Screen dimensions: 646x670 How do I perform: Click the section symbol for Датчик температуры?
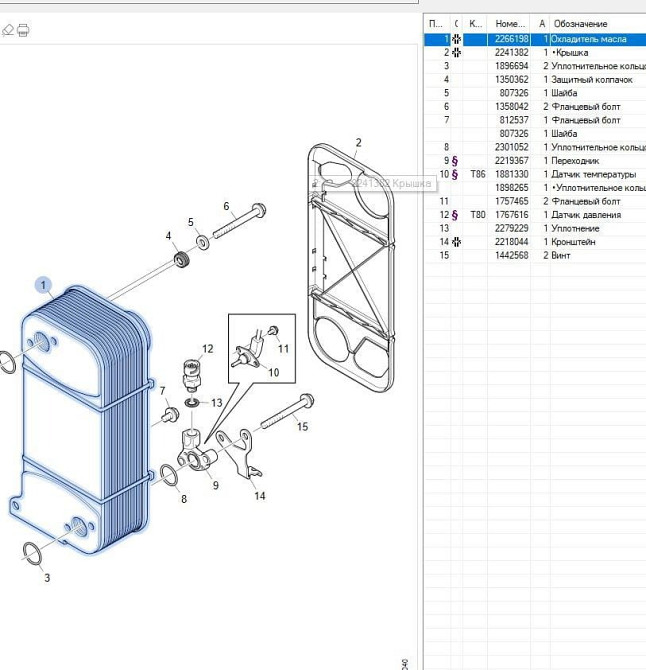tap(455, 174)
